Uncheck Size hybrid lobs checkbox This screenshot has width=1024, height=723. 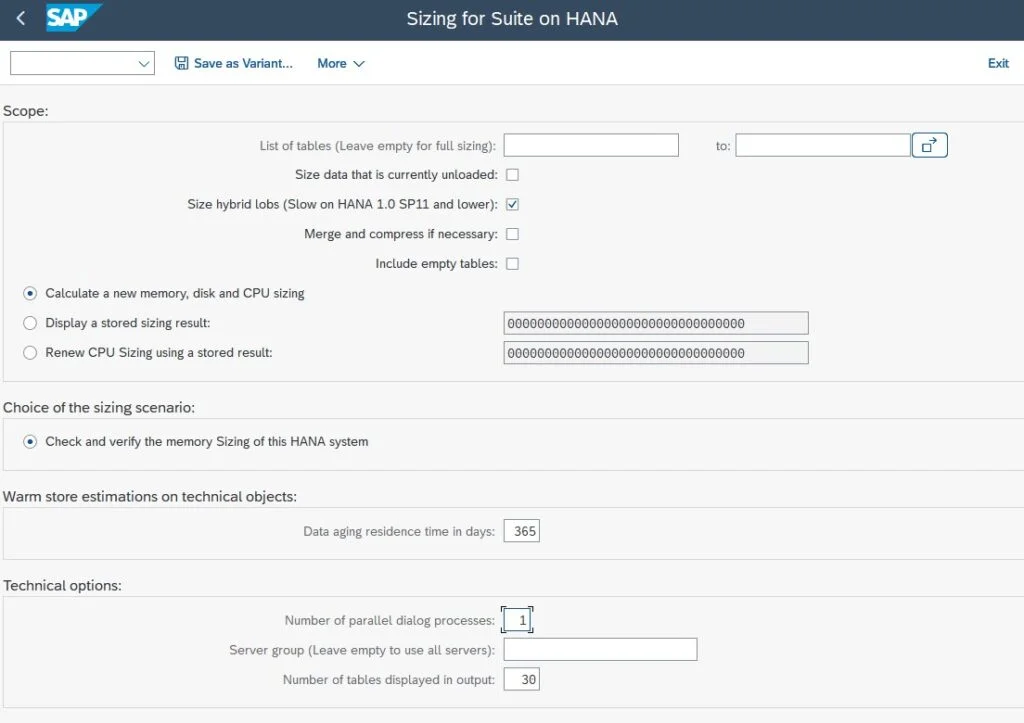pyautogui.click(x=513, y=204)
